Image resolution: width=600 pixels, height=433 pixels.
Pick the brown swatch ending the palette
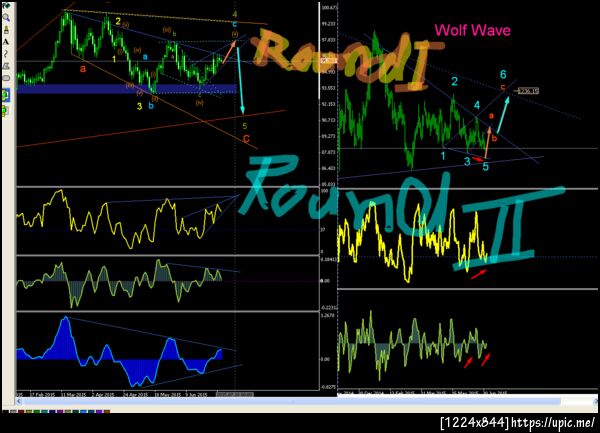(107, 412)
